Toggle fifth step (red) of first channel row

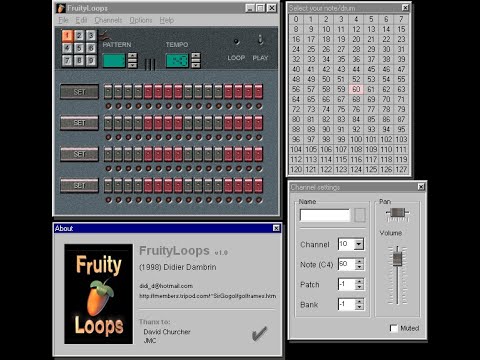(x=148, y=92)
